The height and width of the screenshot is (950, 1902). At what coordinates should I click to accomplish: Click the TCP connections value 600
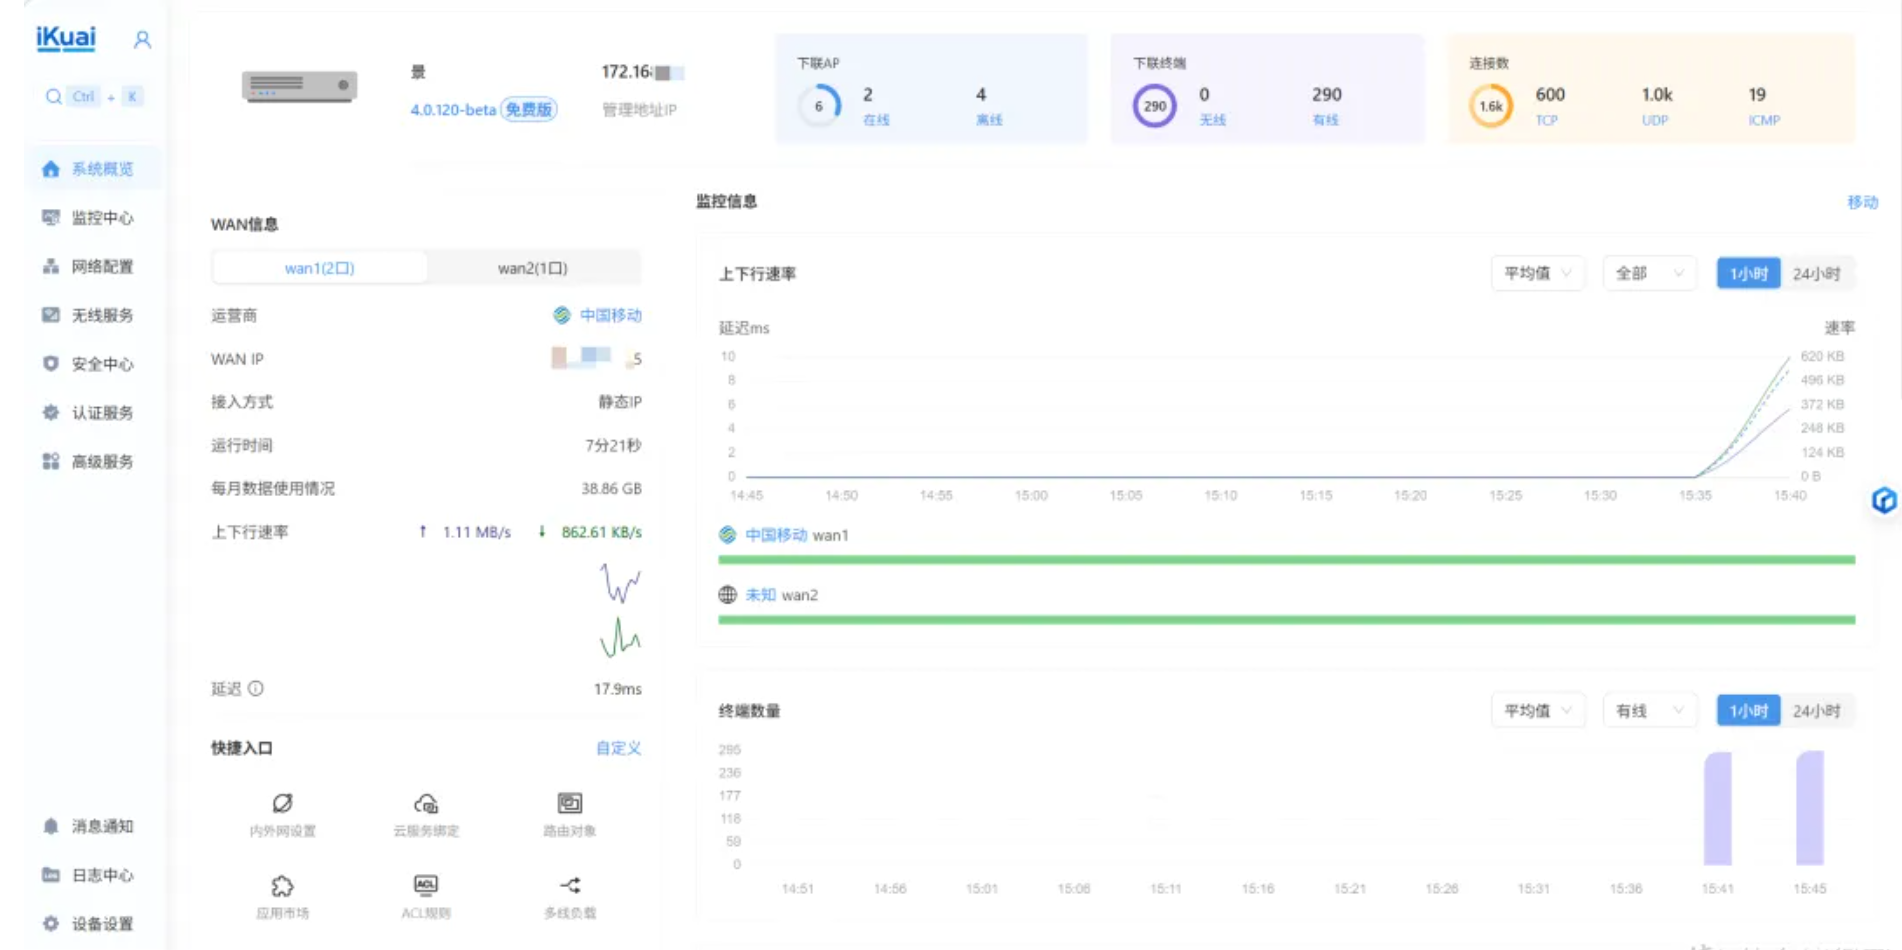[x=1550, y=94]
